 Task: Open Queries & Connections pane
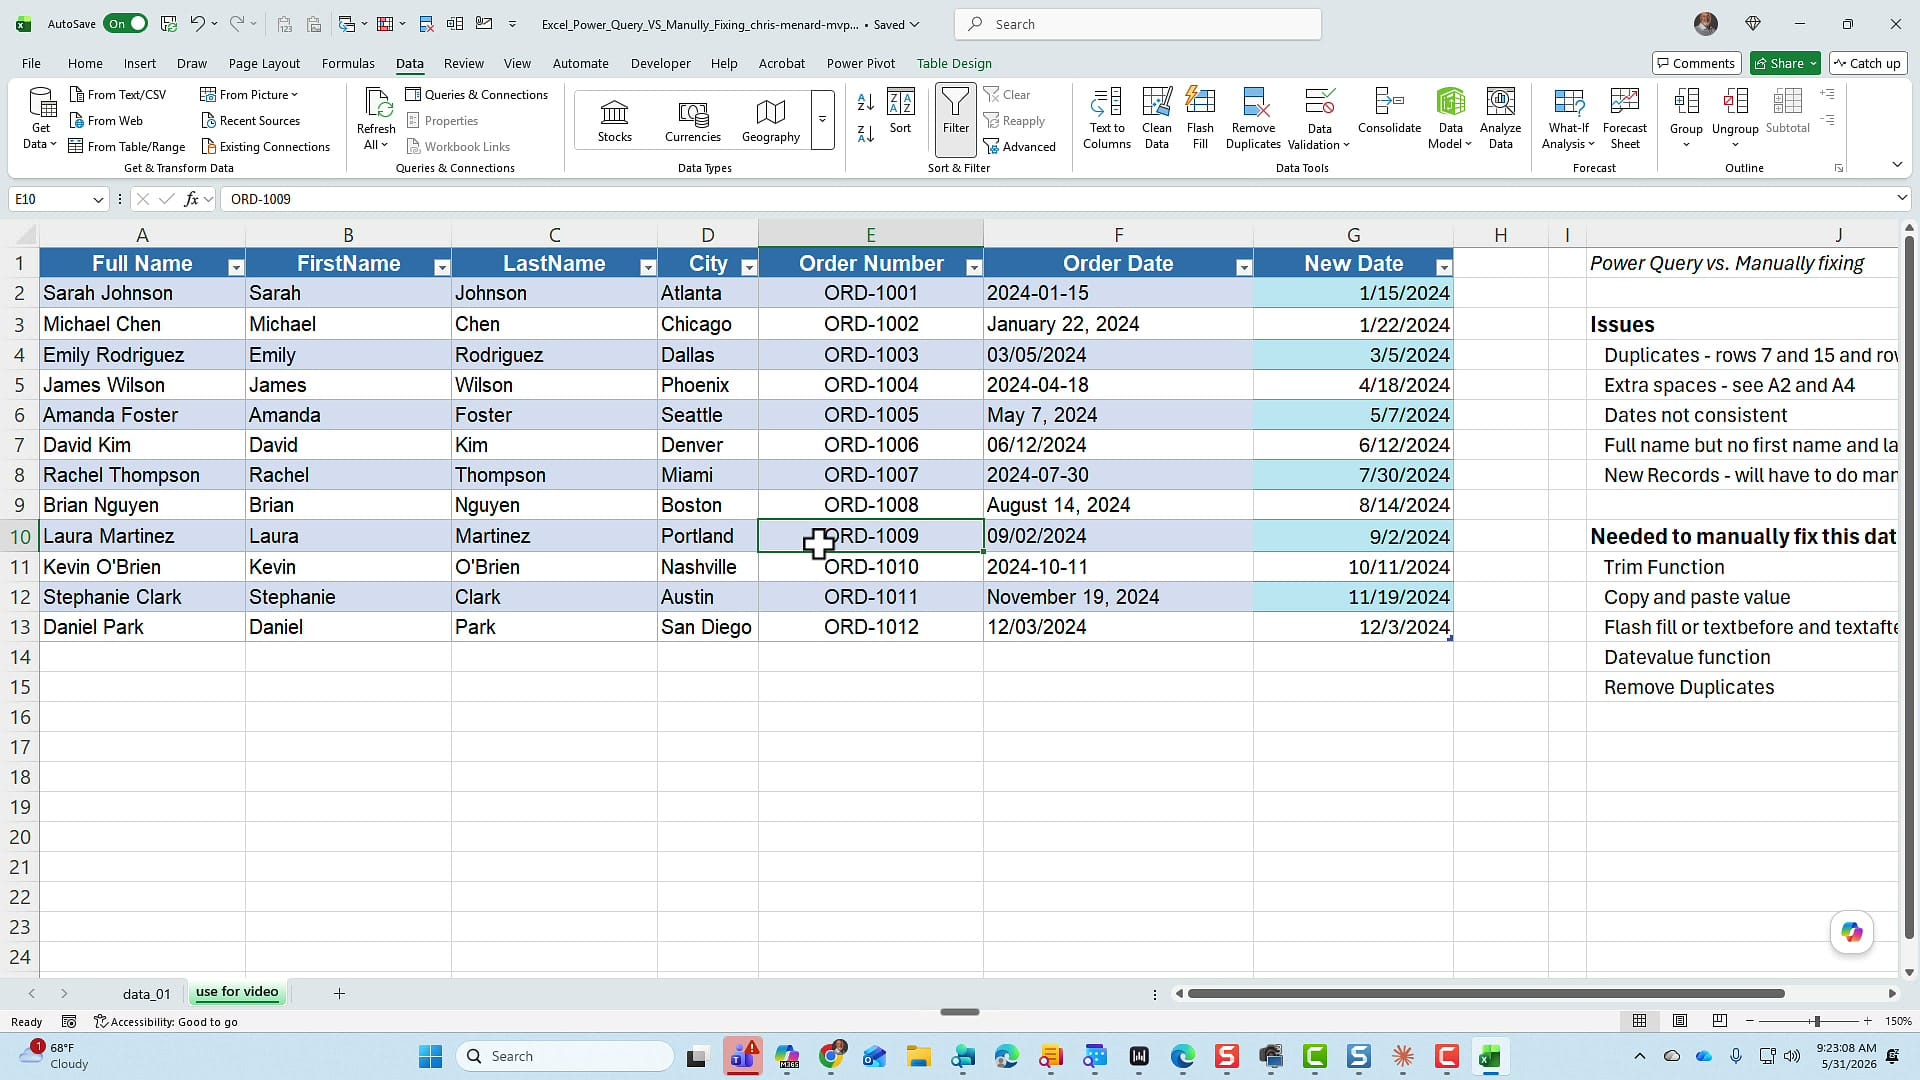point(476,94)
